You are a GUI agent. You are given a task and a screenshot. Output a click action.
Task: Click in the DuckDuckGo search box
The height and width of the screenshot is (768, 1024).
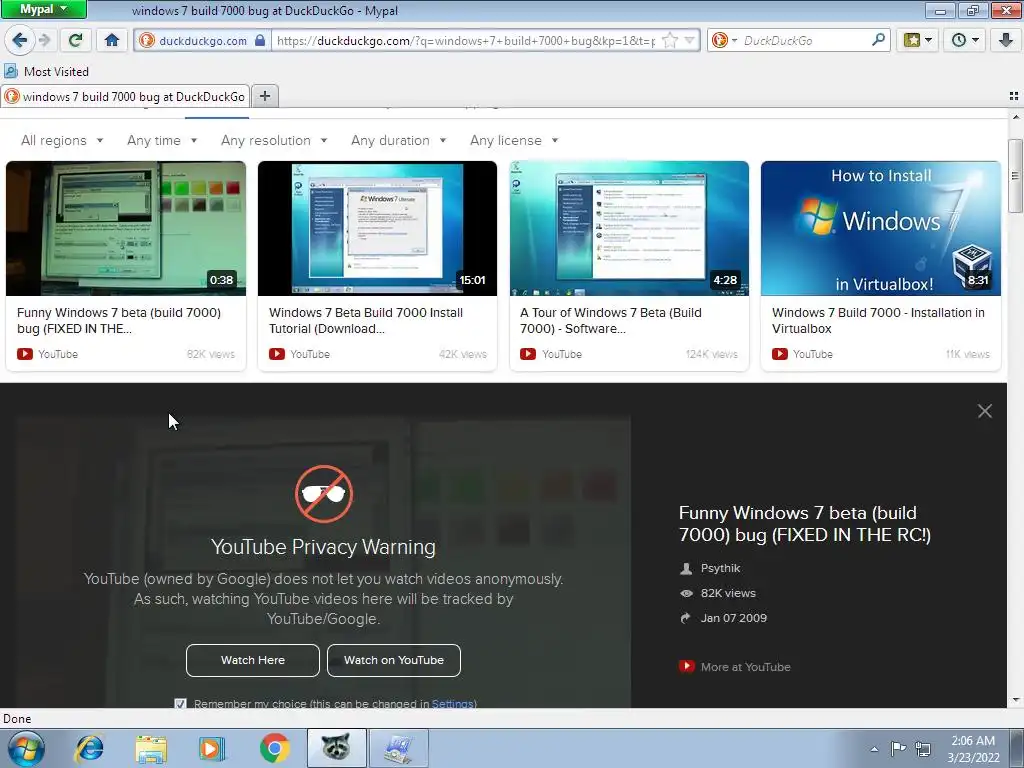[x=805, y=40]
